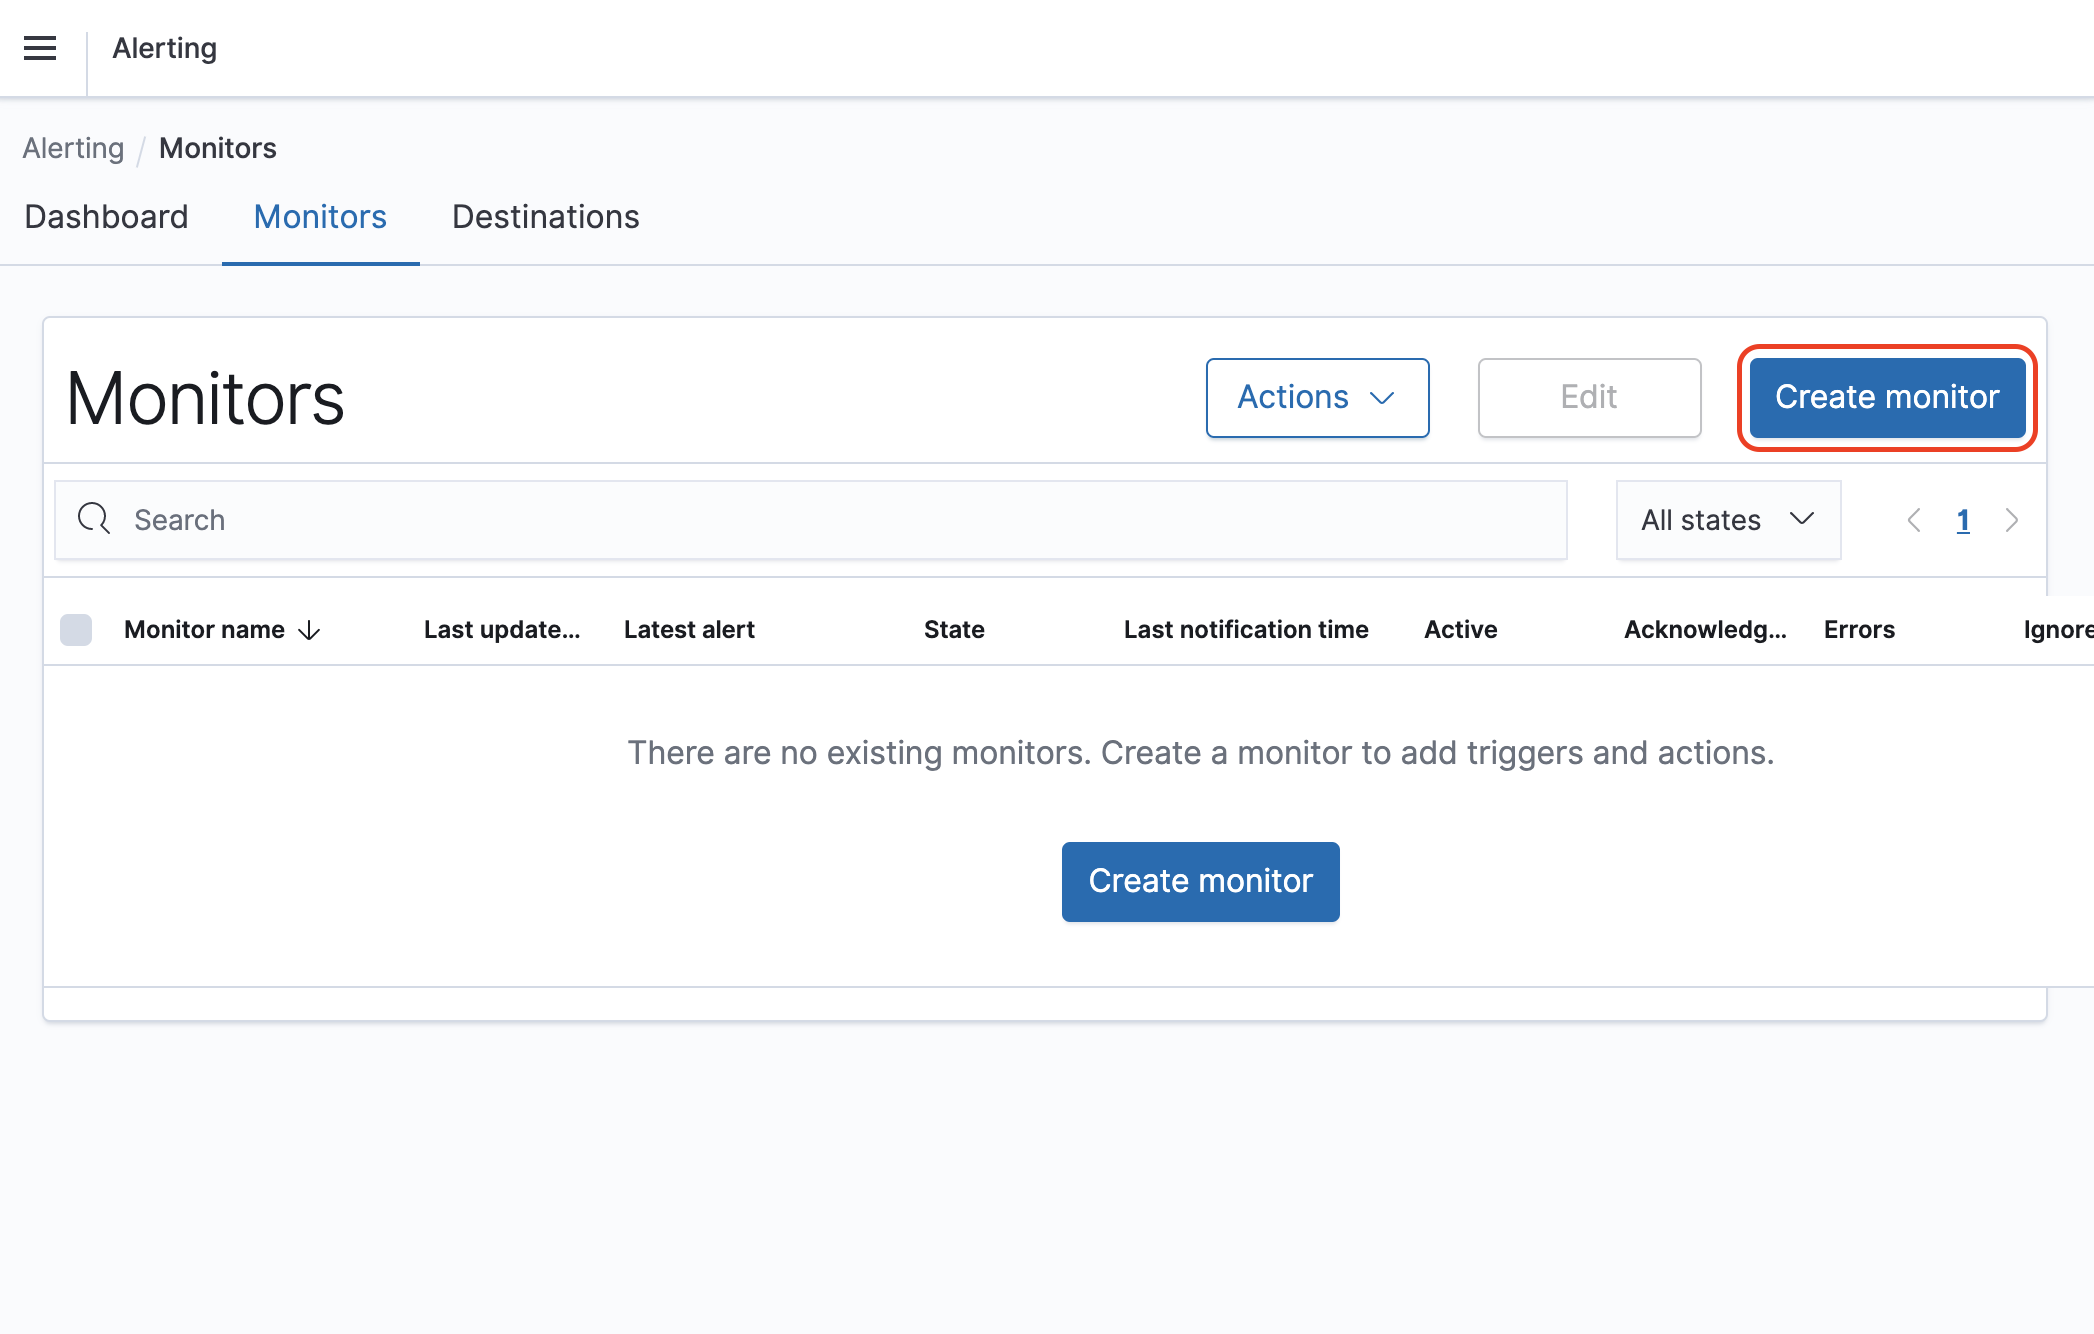This screenshot has height=1334, width=2094.
Task: Open the Actions dropdown
Action: [1316, 398]
